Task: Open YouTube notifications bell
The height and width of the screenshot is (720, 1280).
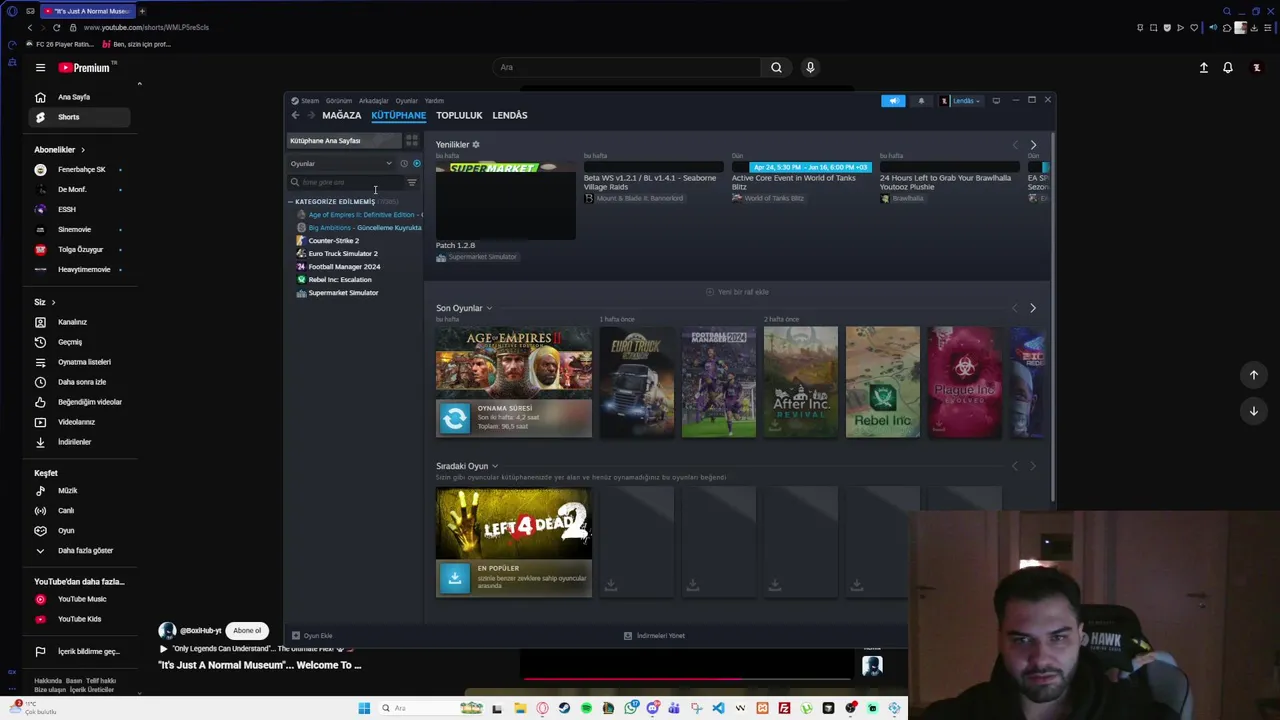Action: point(1228,68)
